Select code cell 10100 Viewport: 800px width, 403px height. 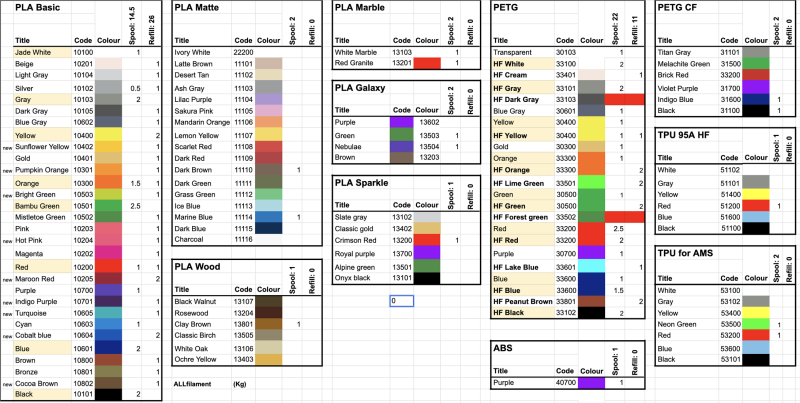click(x=83, y=52)
